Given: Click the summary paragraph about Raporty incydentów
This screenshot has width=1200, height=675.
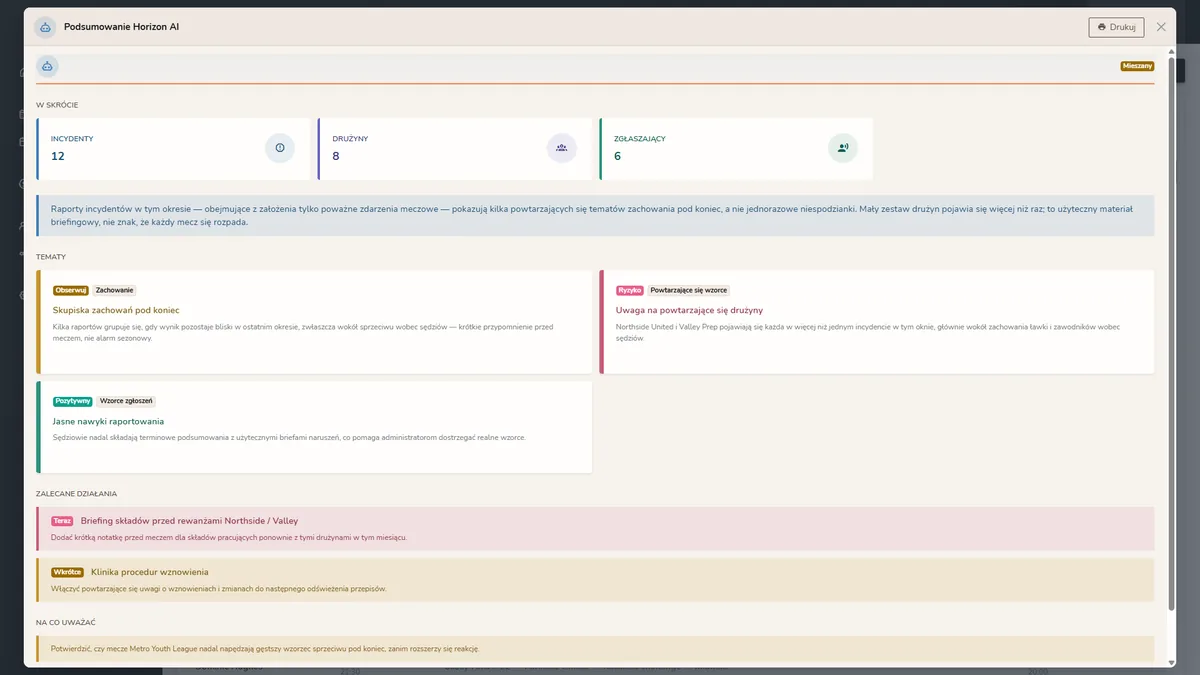Looking at the screenshot, I should click(x=595, y=215).
